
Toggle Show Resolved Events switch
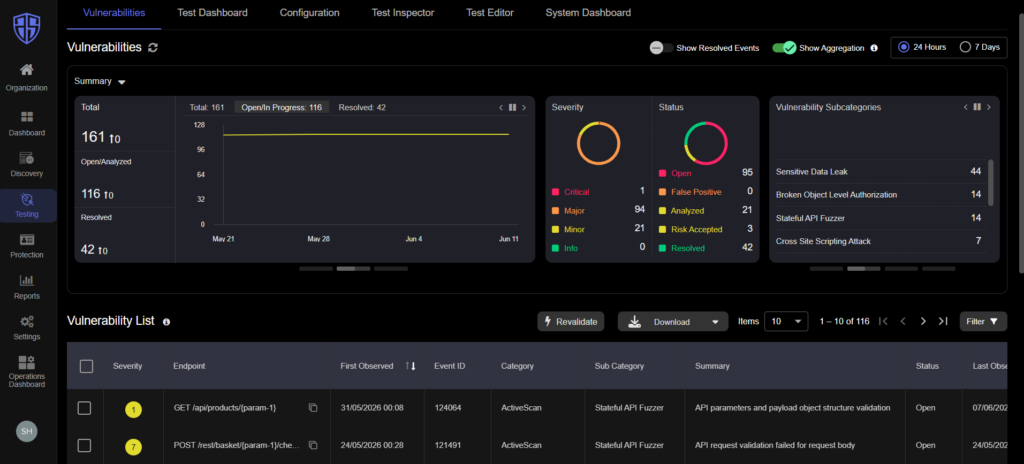[662, 48]
